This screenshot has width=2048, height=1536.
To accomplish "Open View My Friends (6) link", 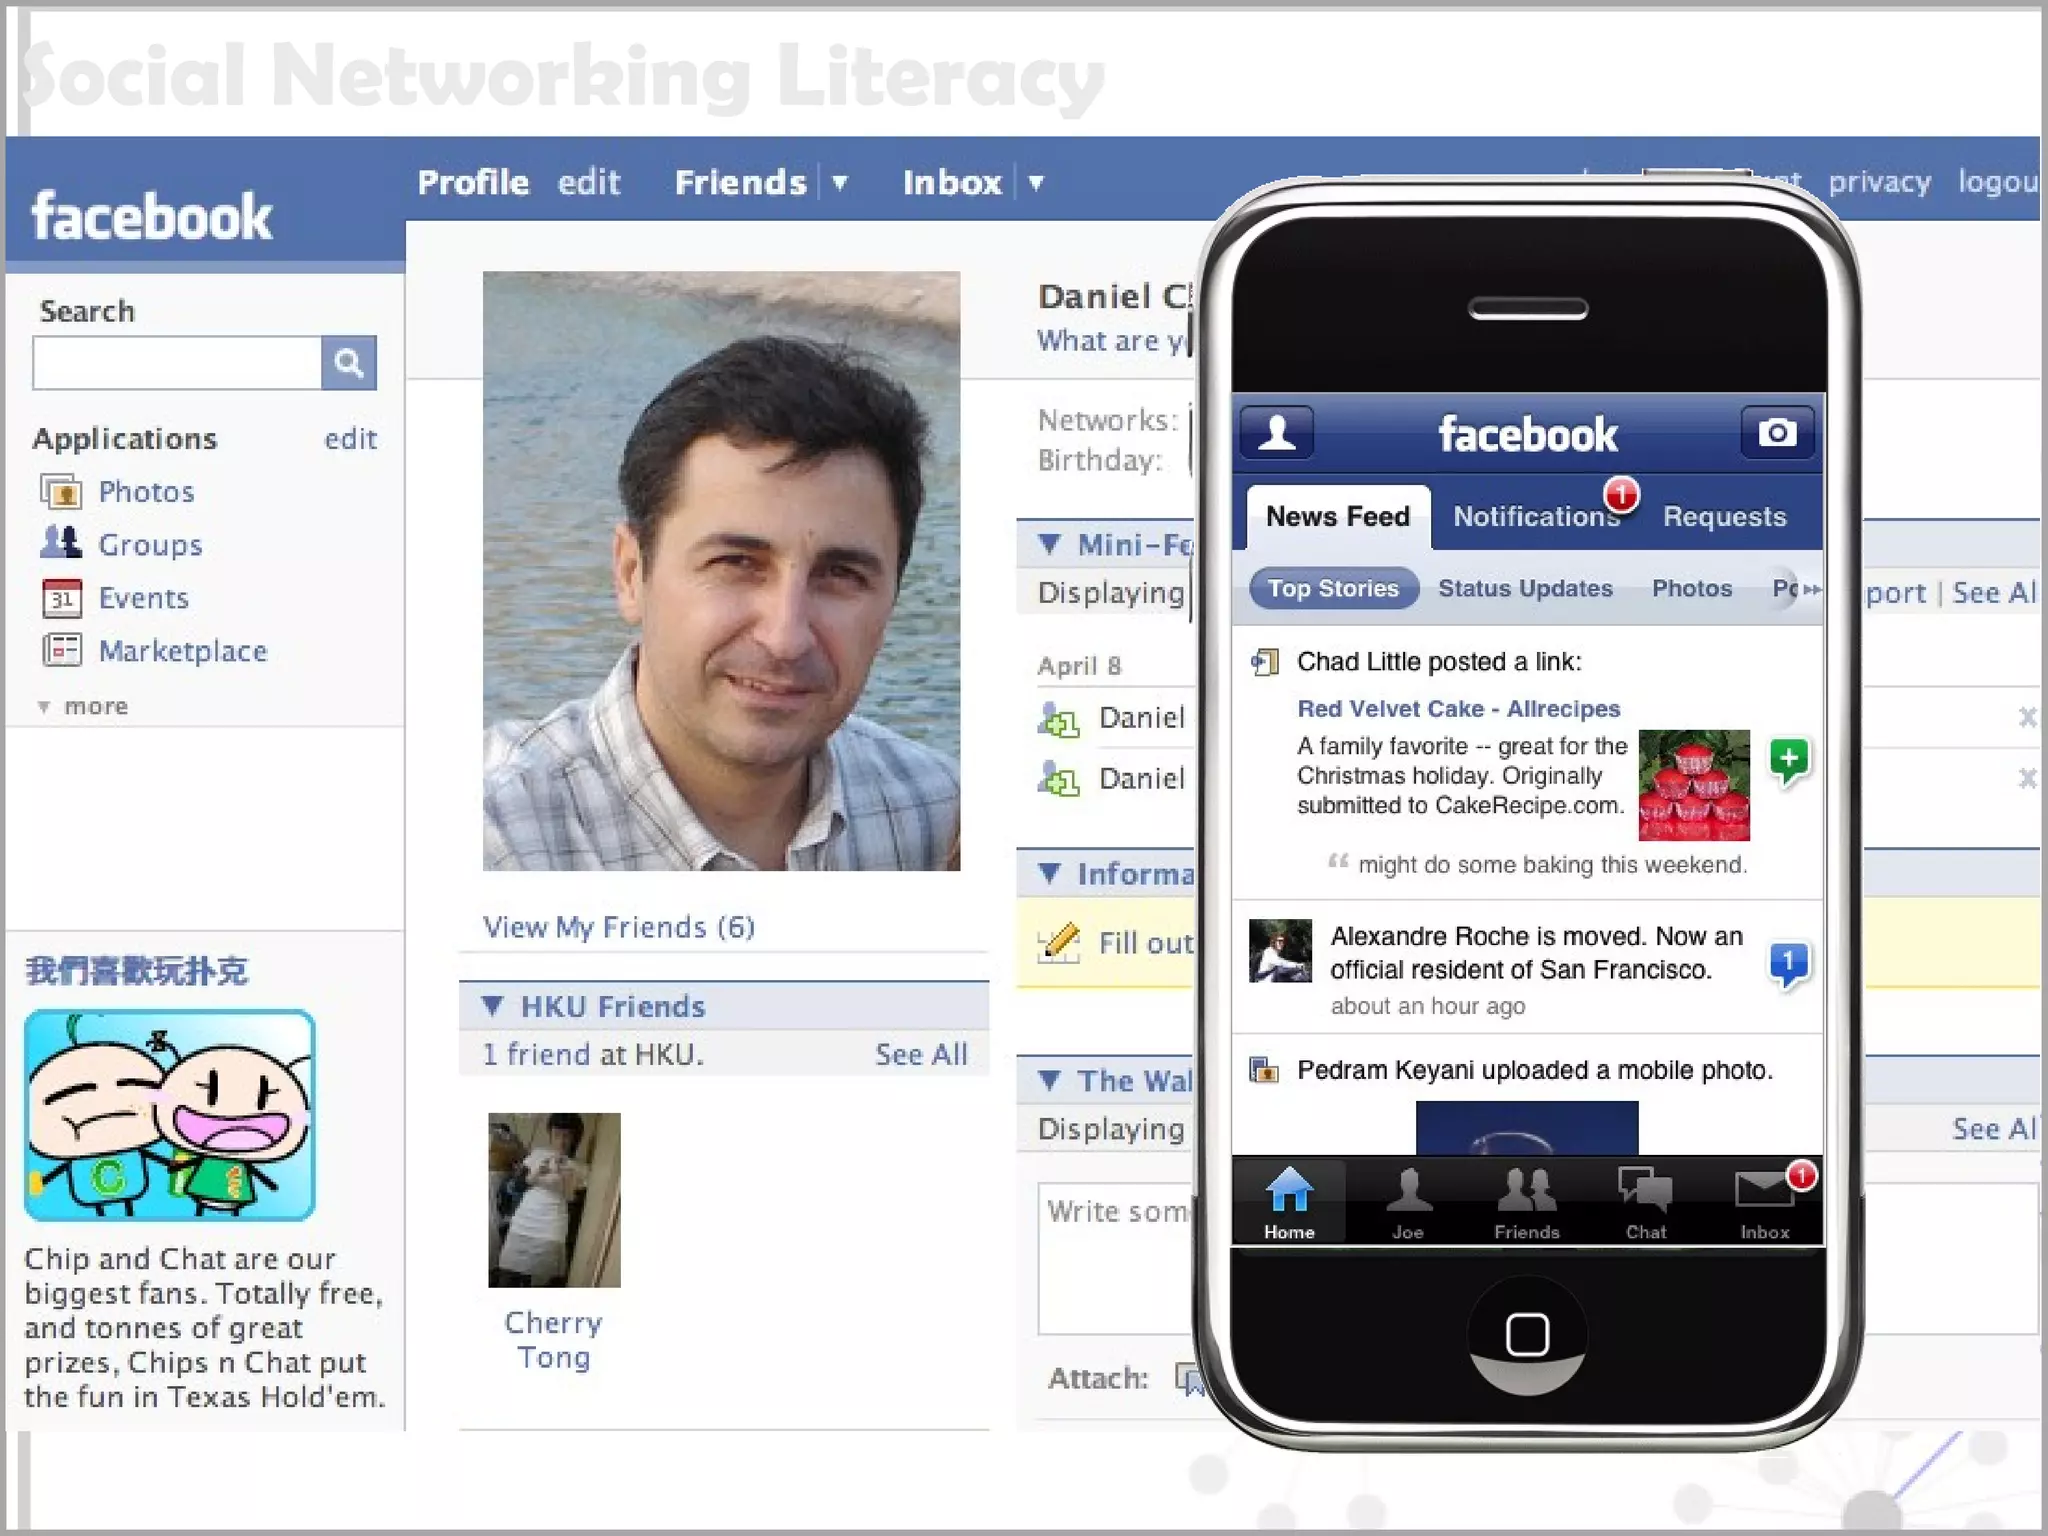I will click(618, 927).
